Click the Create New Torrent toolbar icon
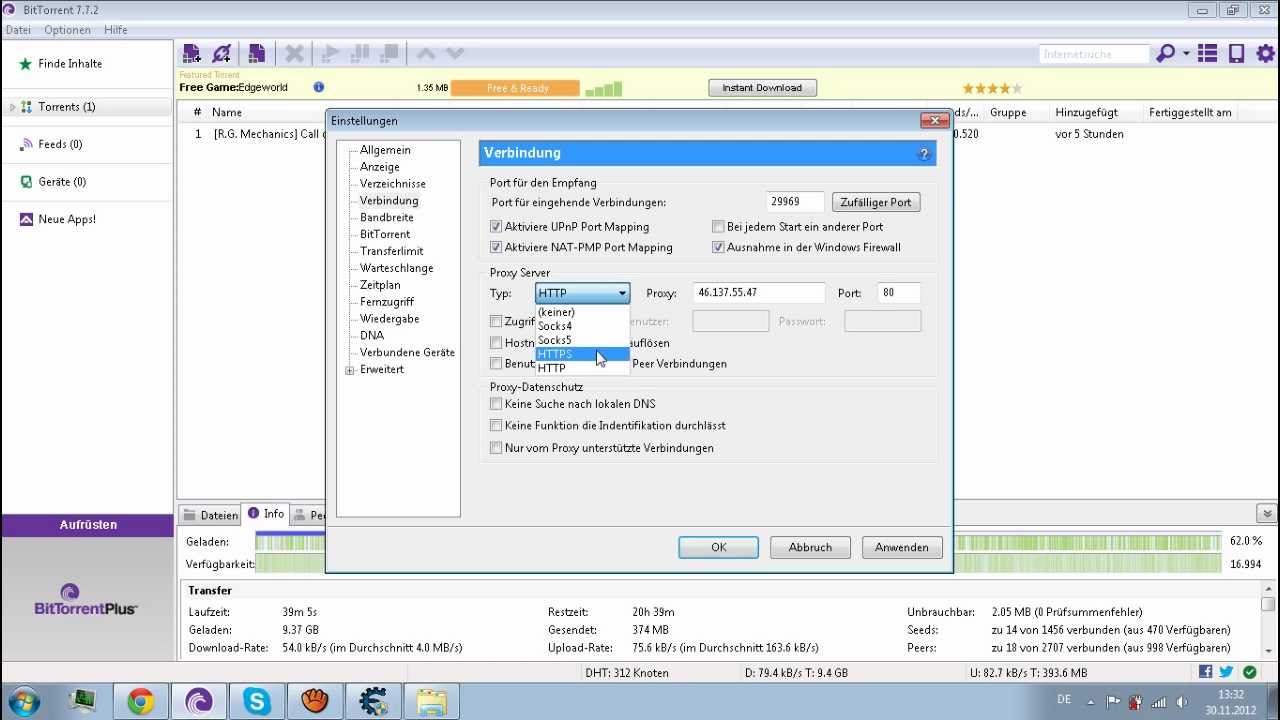The height and width of the screenshot is (720, 1280). click(257, 54)
